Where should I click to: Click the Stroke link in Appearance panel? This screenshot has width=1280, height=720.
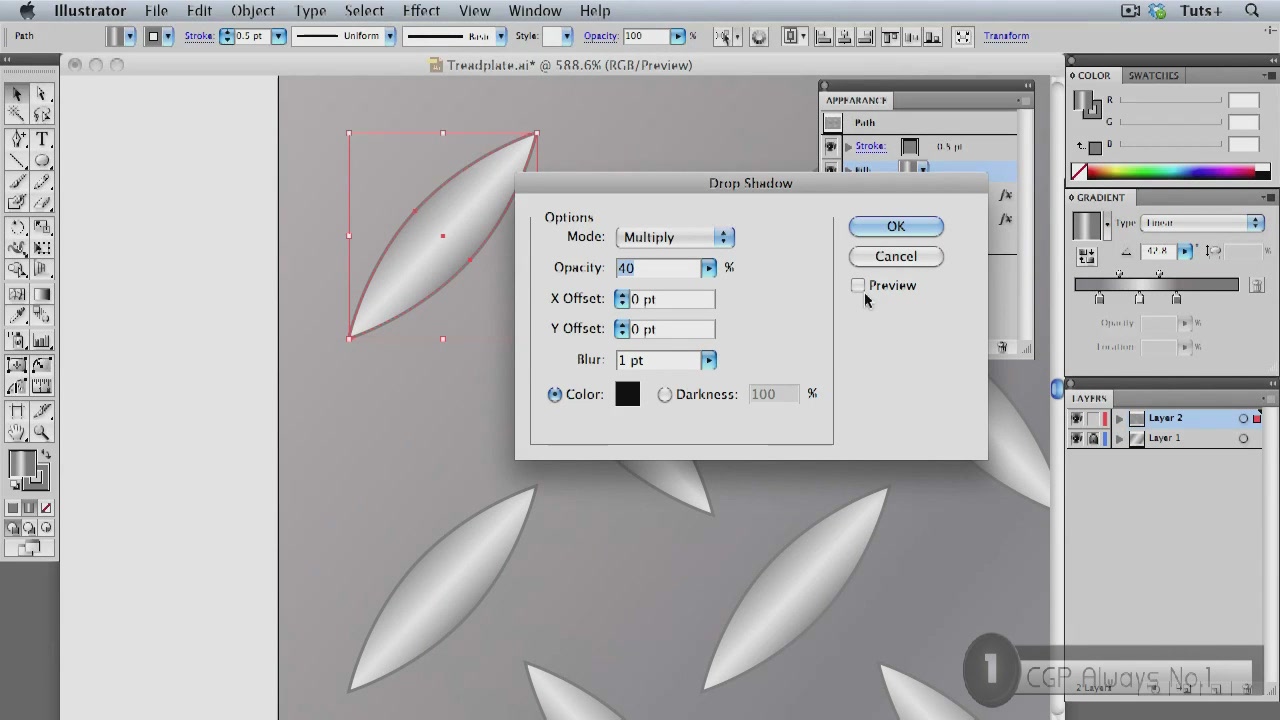870,147
